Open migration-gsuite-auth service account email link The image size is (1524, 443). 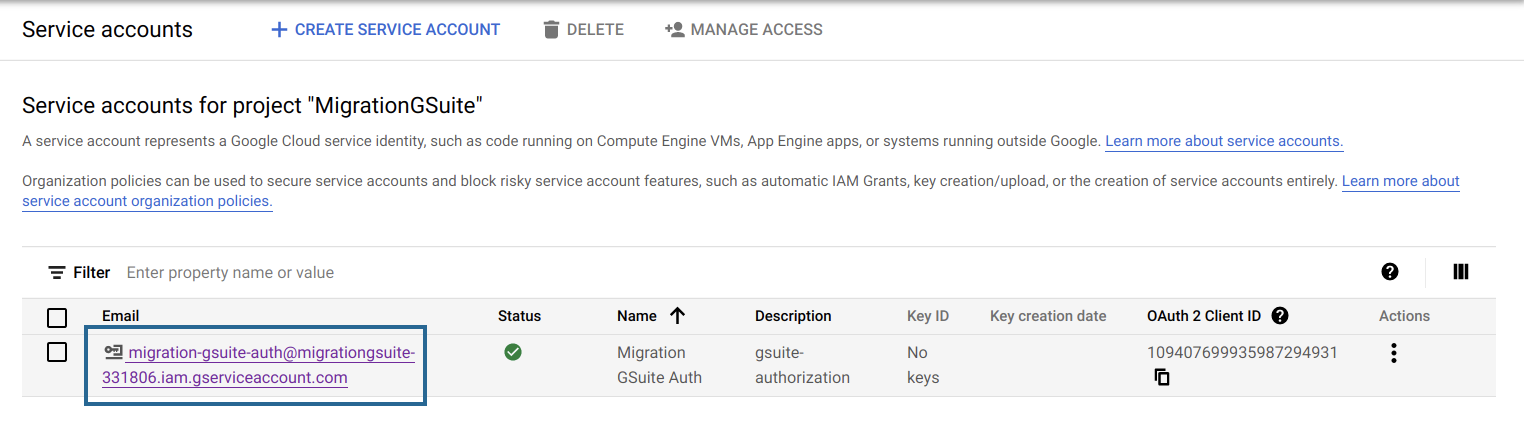(258, 365)
